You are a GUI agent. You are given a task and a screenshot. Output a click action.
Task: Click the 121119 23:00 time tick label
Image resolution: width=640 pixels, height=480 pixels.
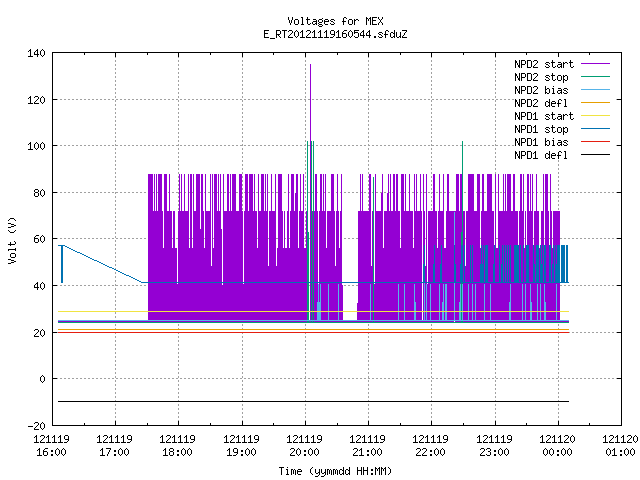point(494,446)
